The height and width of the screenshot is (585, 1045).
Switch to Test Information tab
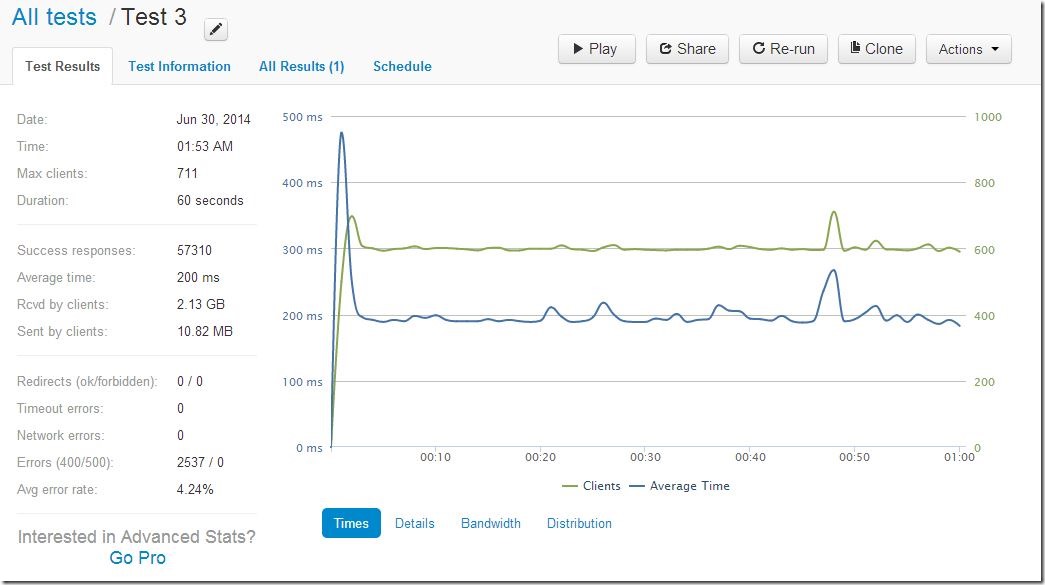(179, 66)
